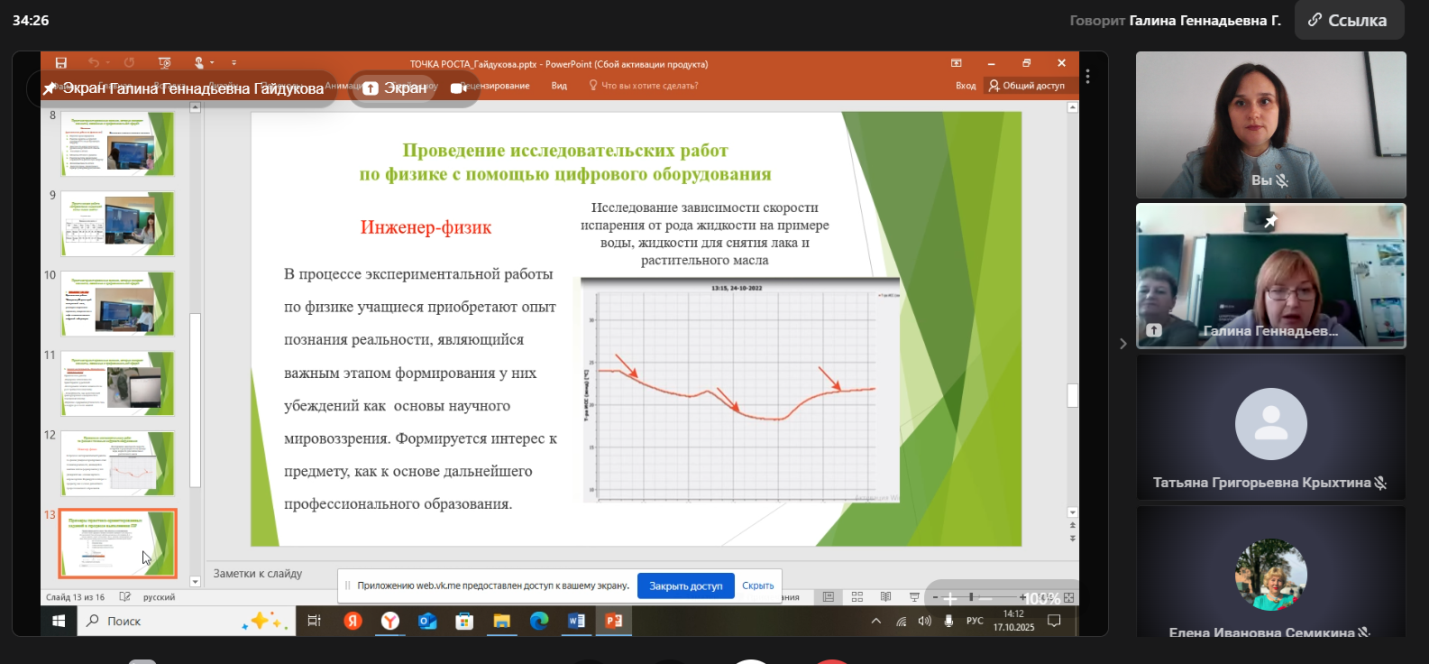This screenshot has height=664, width=1429.
Task: Open the Рецензирование ribbon tab
Action: click(495, 86)
